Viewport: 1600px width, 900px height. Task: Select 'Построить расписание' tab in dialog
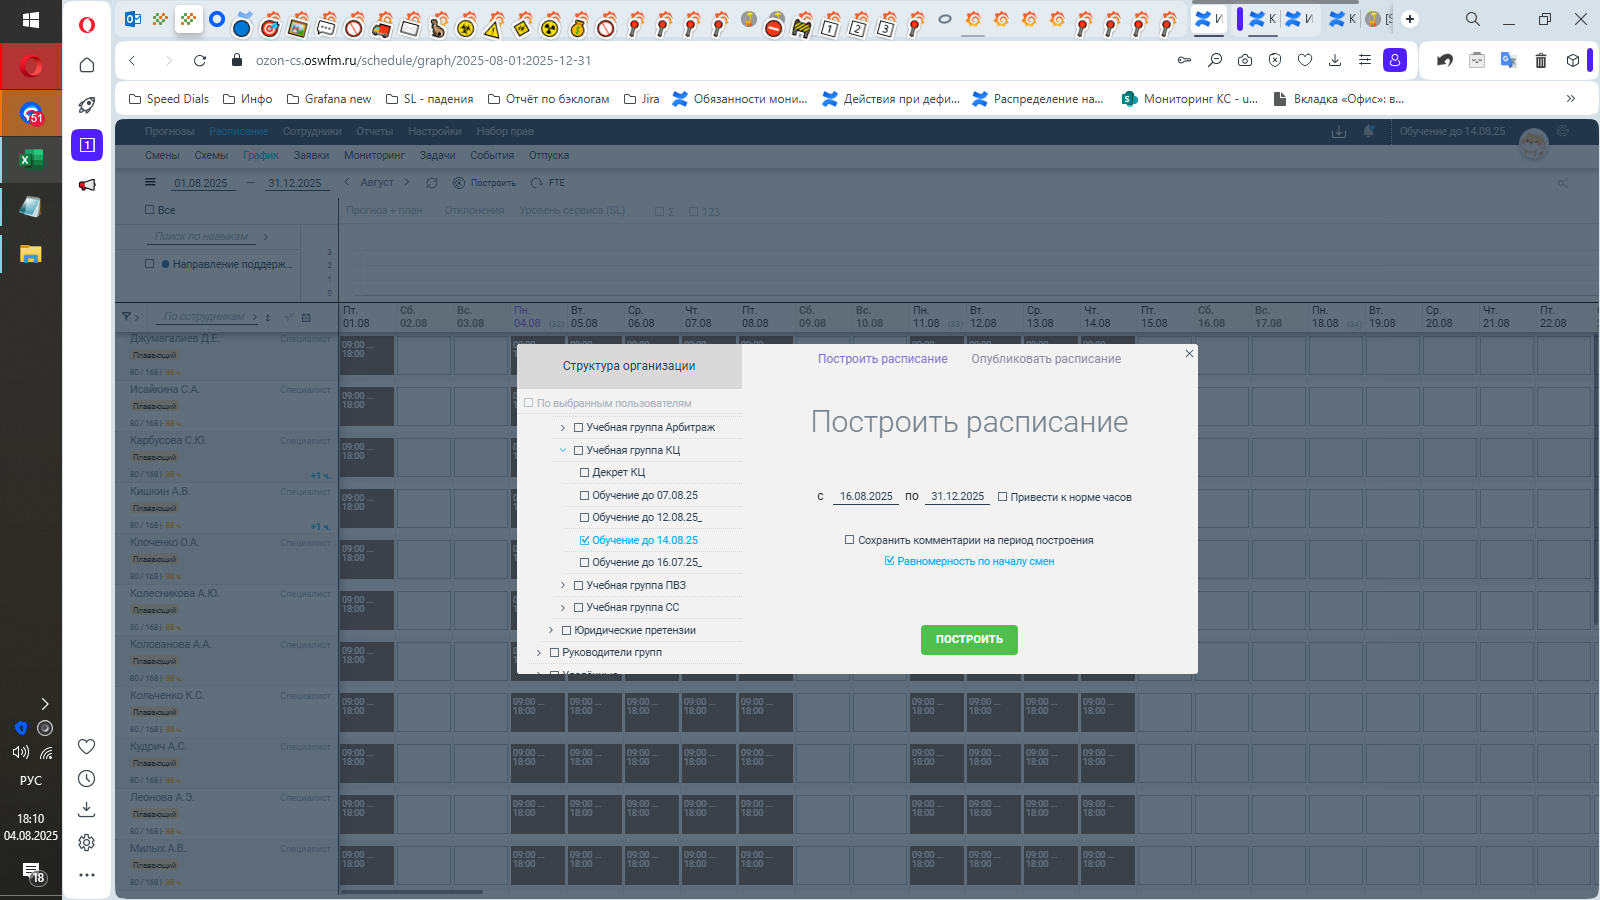point(883,359)
